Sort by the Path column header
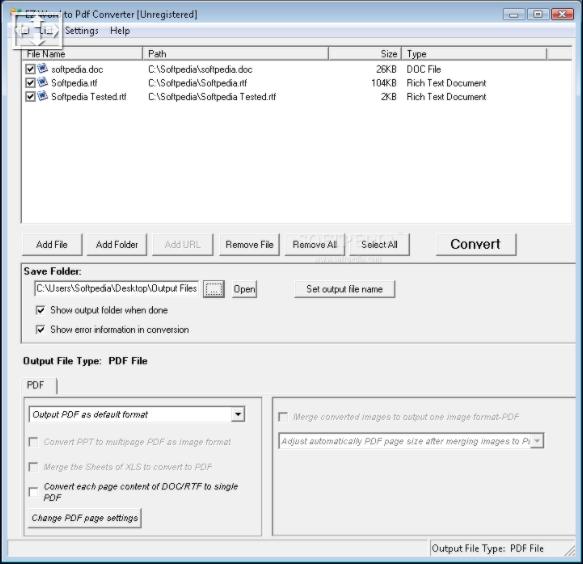The image size is (583, 564). [235, 54]
